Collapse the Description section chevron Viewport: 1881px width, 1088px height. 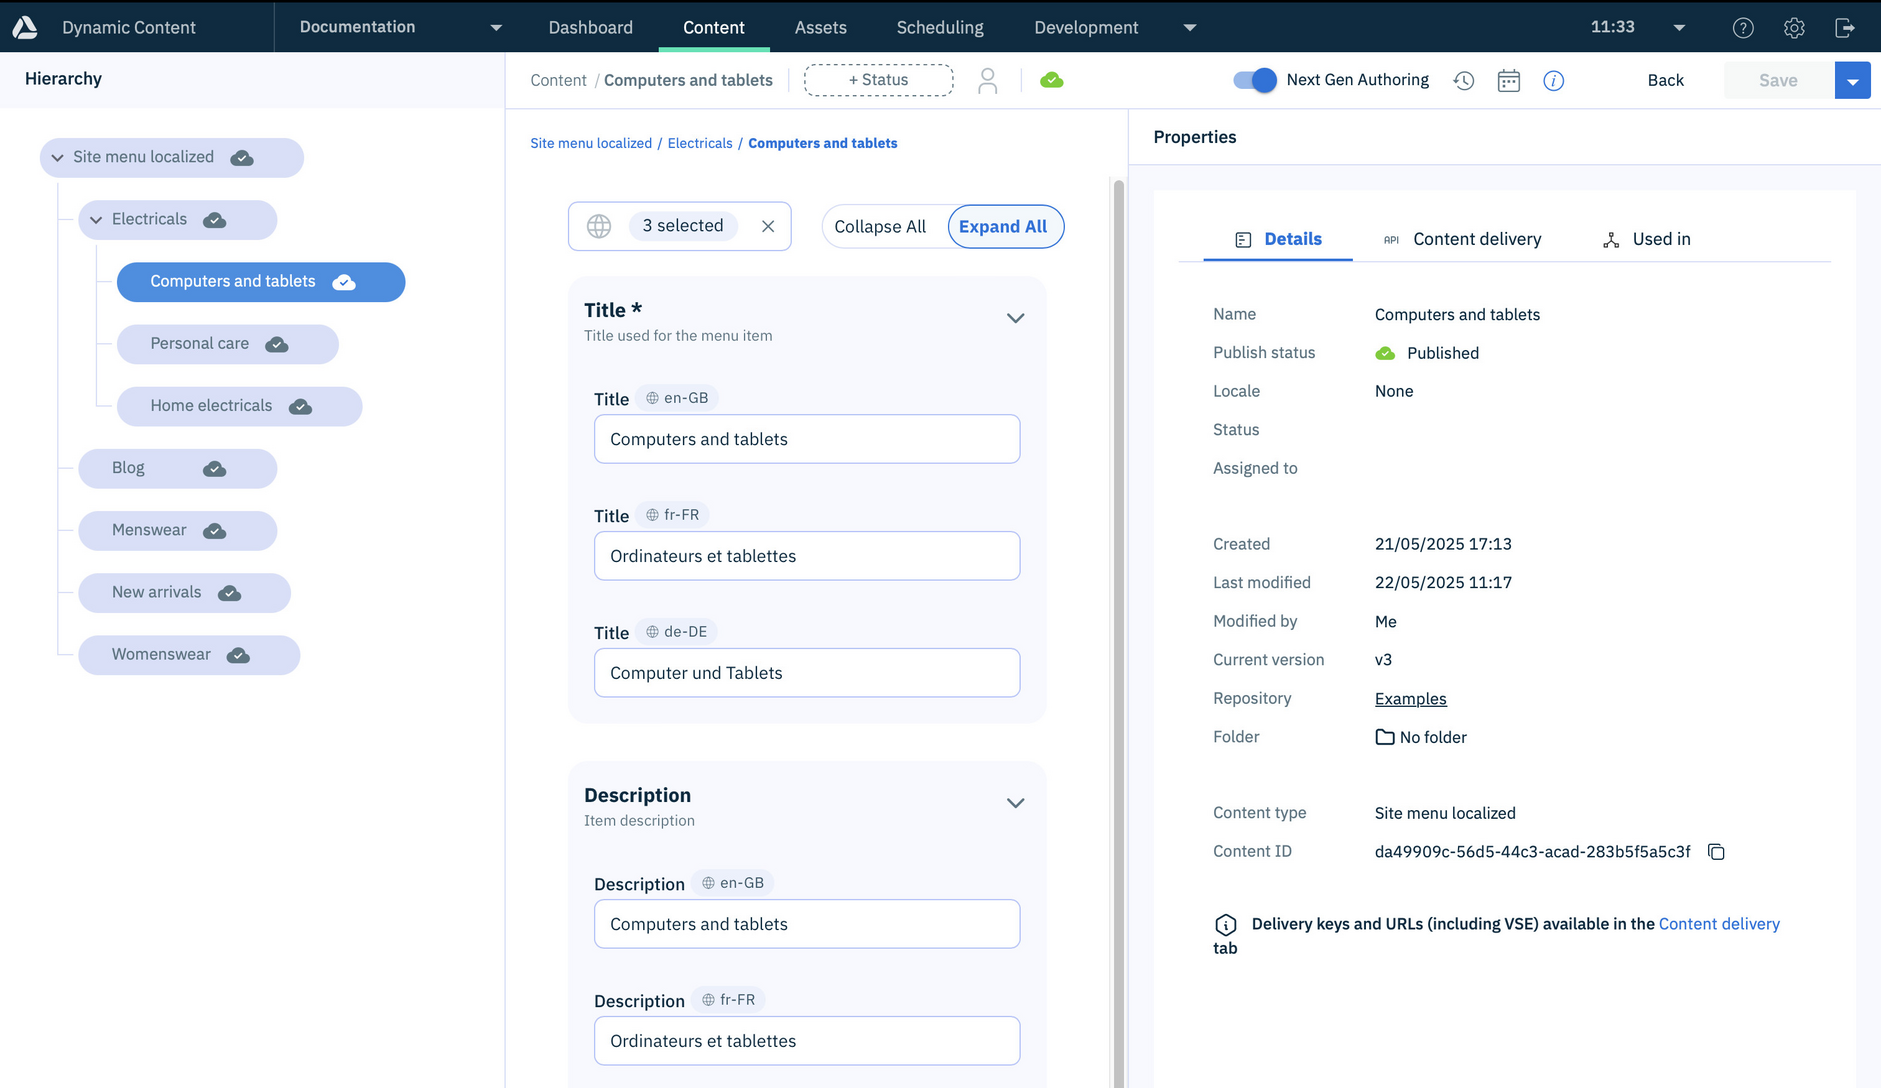tap(1015, 803)
